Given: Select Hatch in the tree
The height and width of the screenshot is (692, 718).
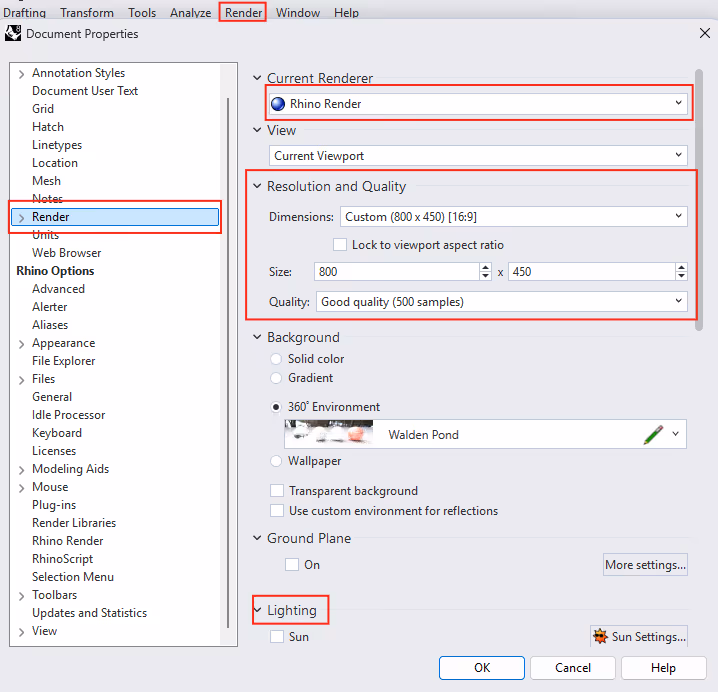Looking at the screenshot, I should point(48,126).
